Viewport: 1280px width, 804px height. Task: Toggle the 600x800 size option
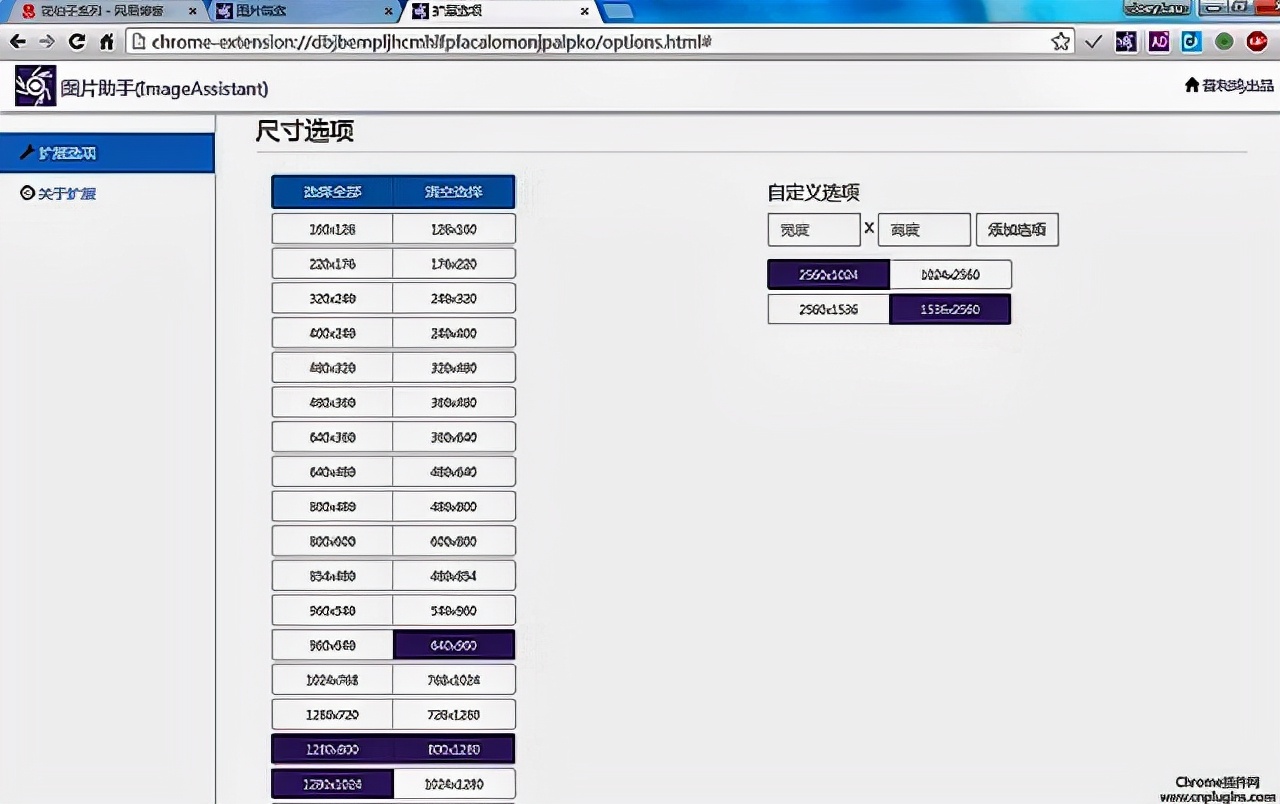coord(454,541)
